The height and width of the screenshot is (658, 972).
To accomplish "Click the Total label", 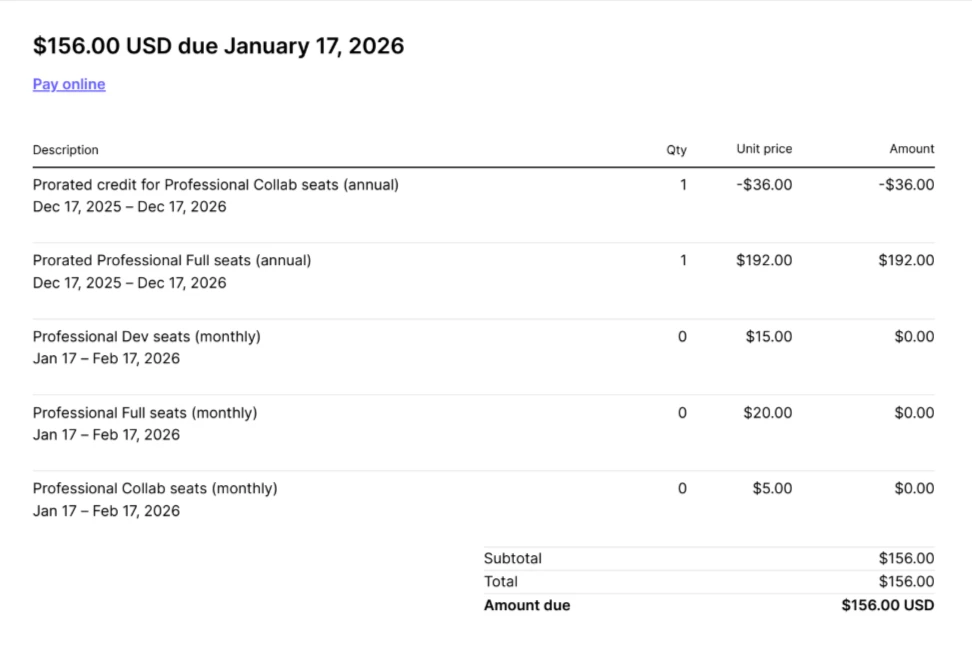I will point(501,582).
